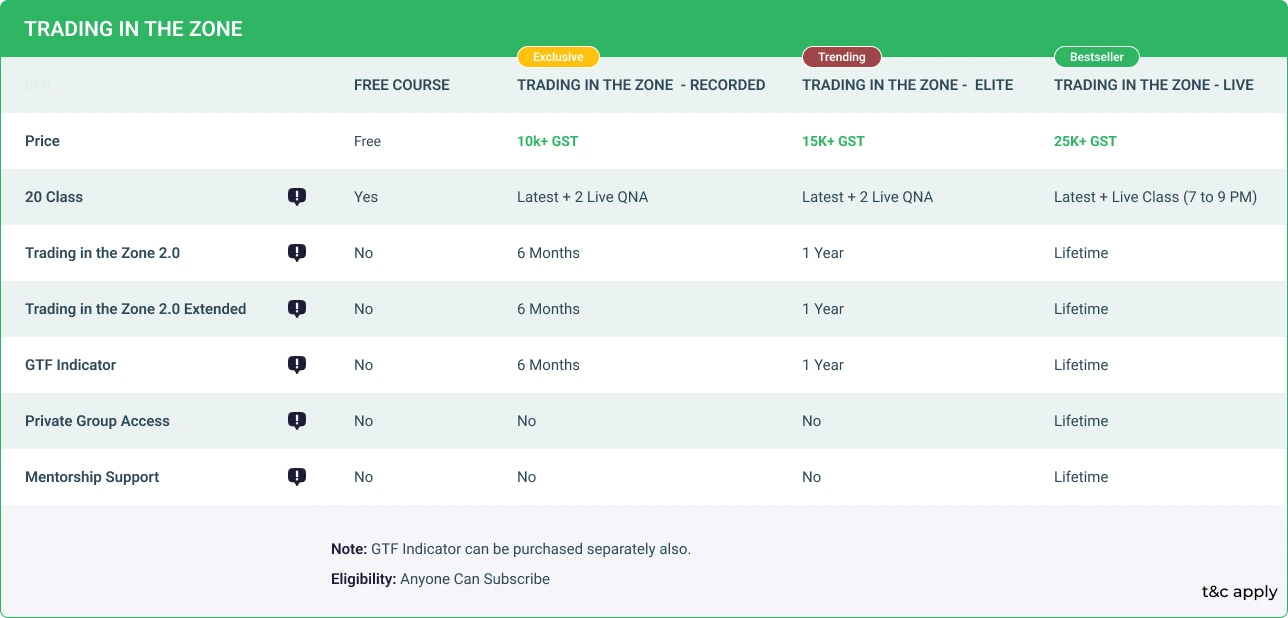1288x618 pixels.
Task: Click the t&c apply text
Action: [x=1239, y=592]
